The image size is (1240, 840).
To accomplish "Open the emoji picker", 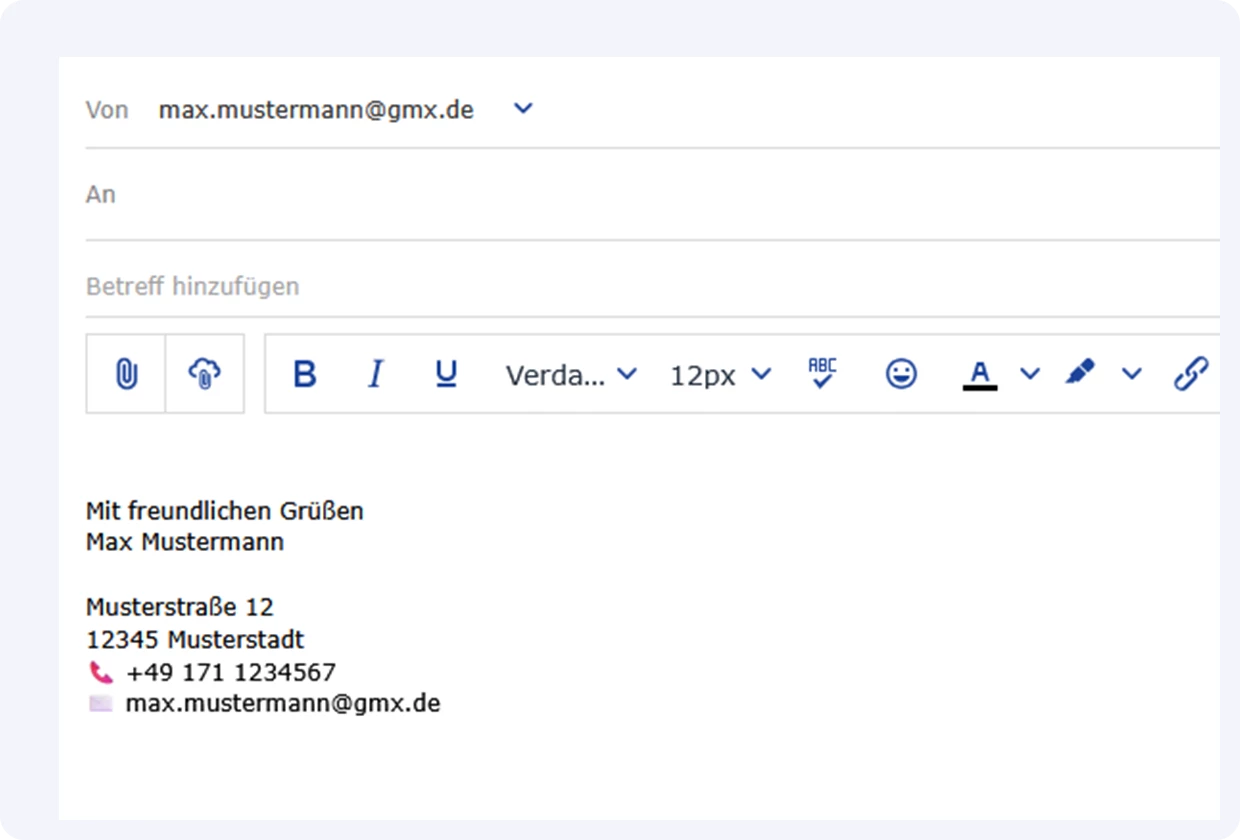I will tap(900, 373).
